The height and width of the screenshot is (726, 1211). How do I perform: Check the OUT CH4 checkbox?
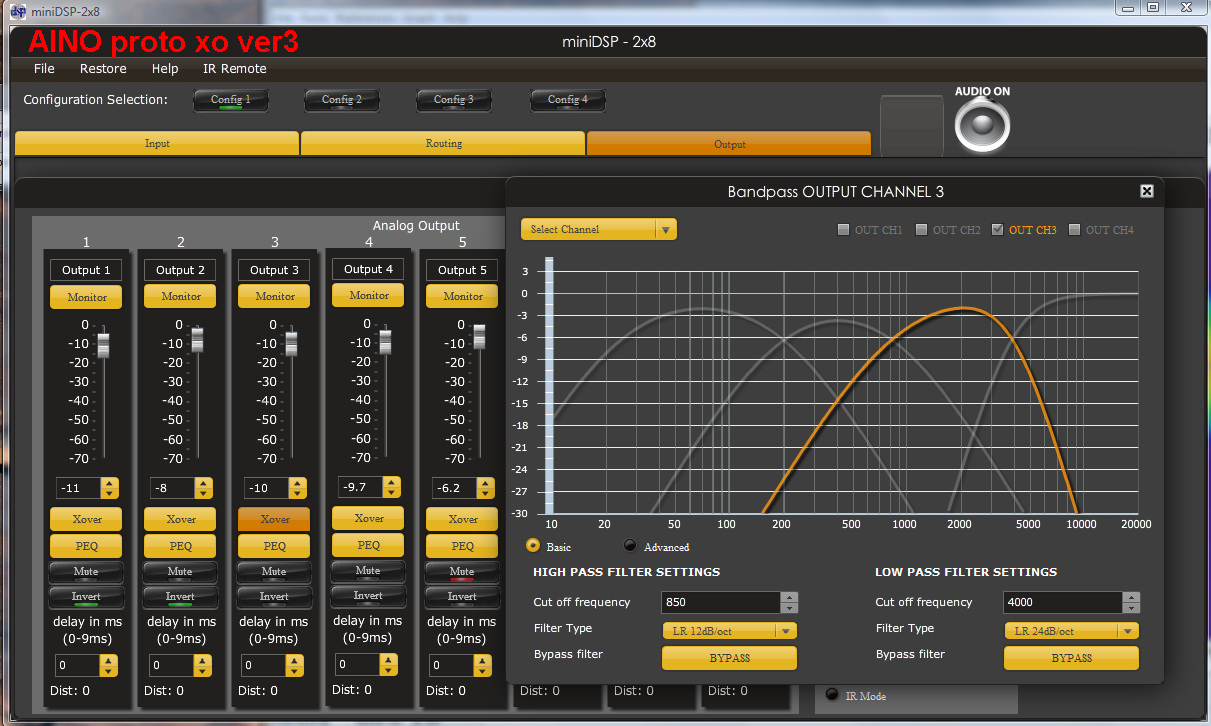click(x=1074, y=230)
